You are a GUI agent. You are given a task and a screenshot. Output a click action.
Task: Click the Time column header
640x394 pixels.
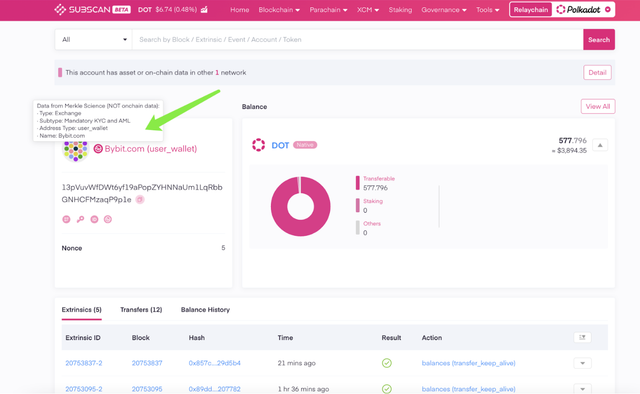tap(285, 338)
